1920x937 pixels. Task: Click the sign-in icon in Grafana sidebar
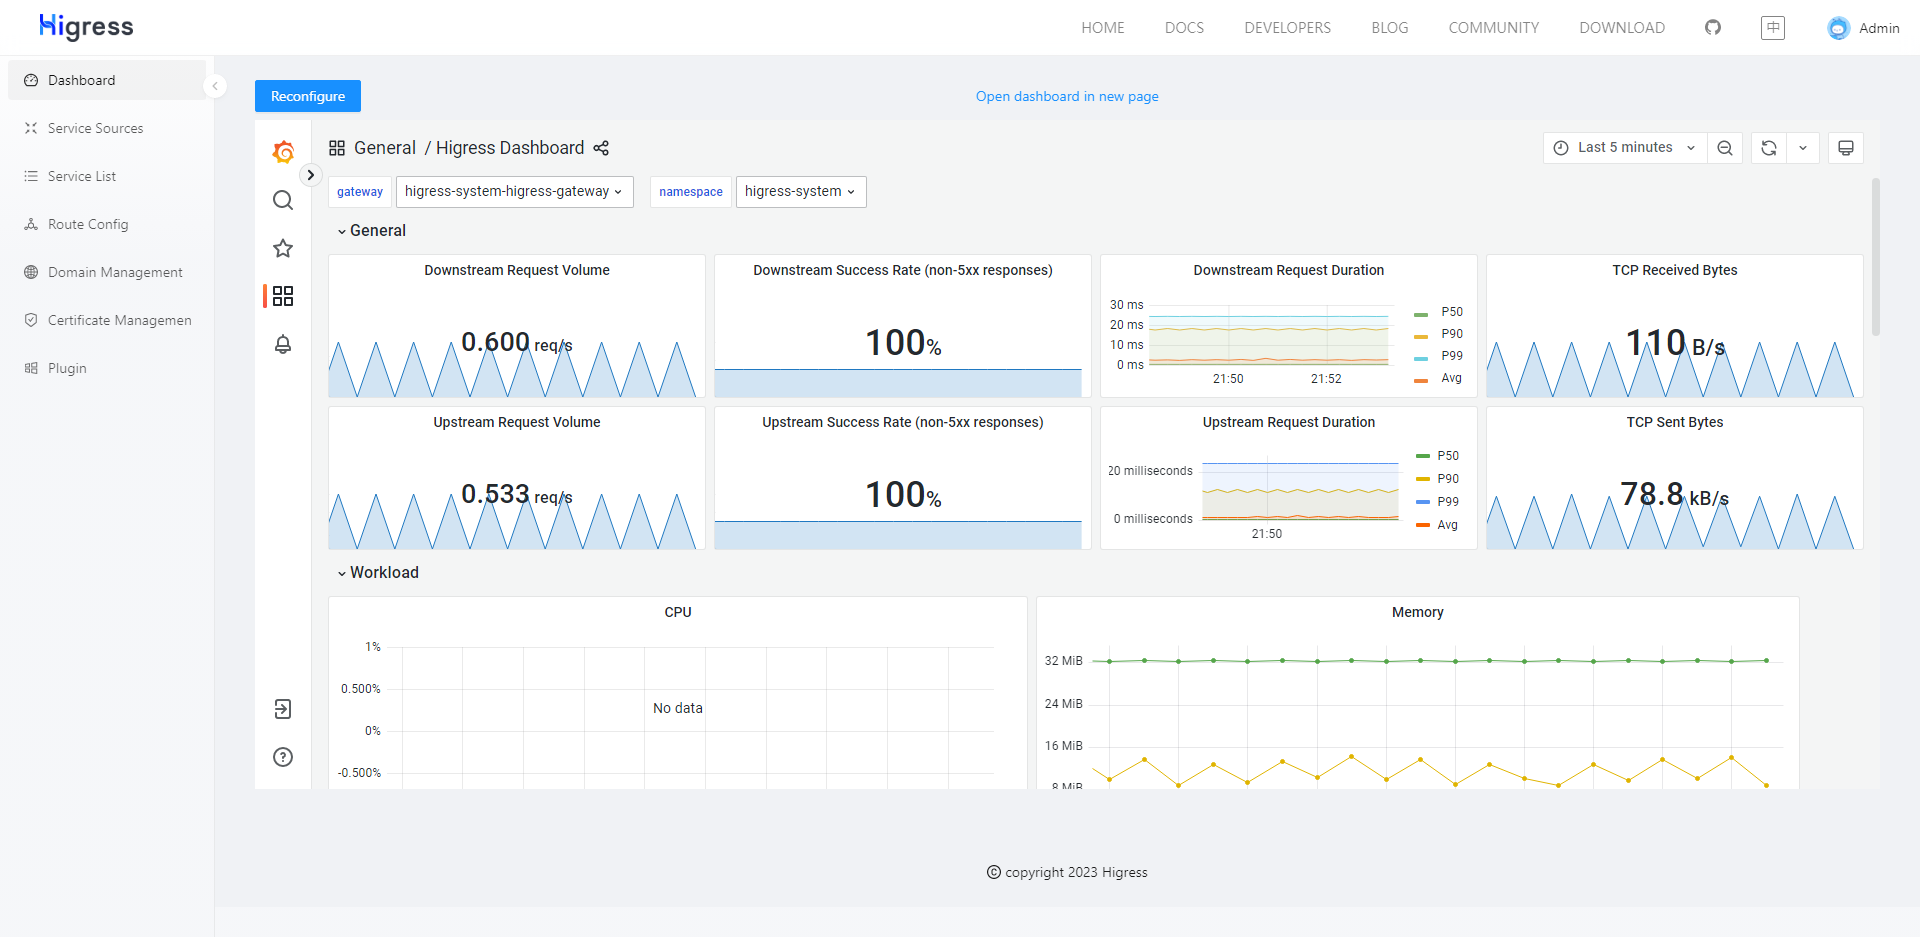point(283,709)
